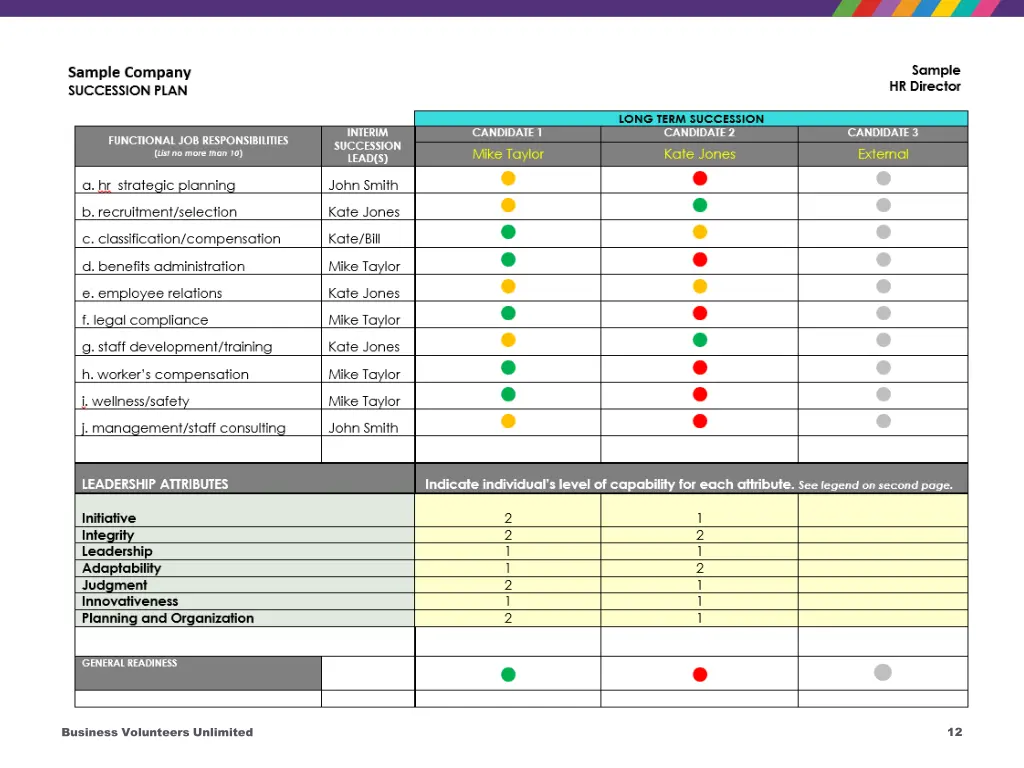This screenshot has height=768, width=1024.
Task: Select the 'External' candidate name header
Action: click(883, 154)
